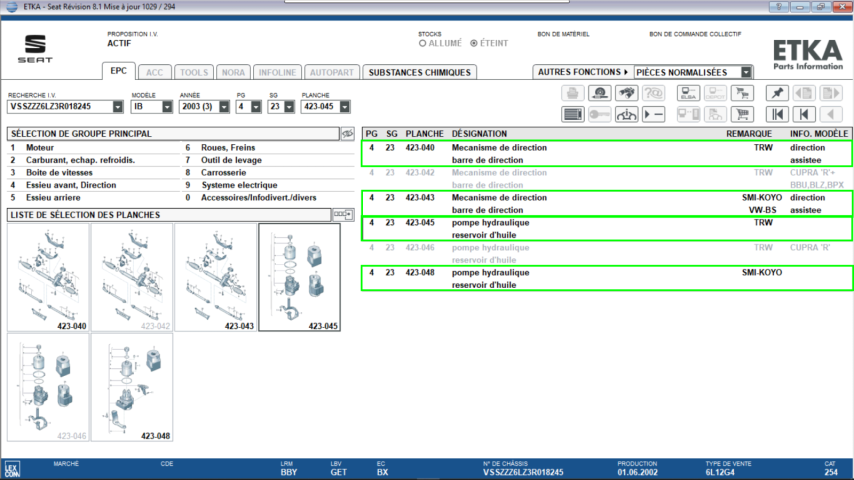Expand the Pièces normalisées dropdown

[746, 72]
